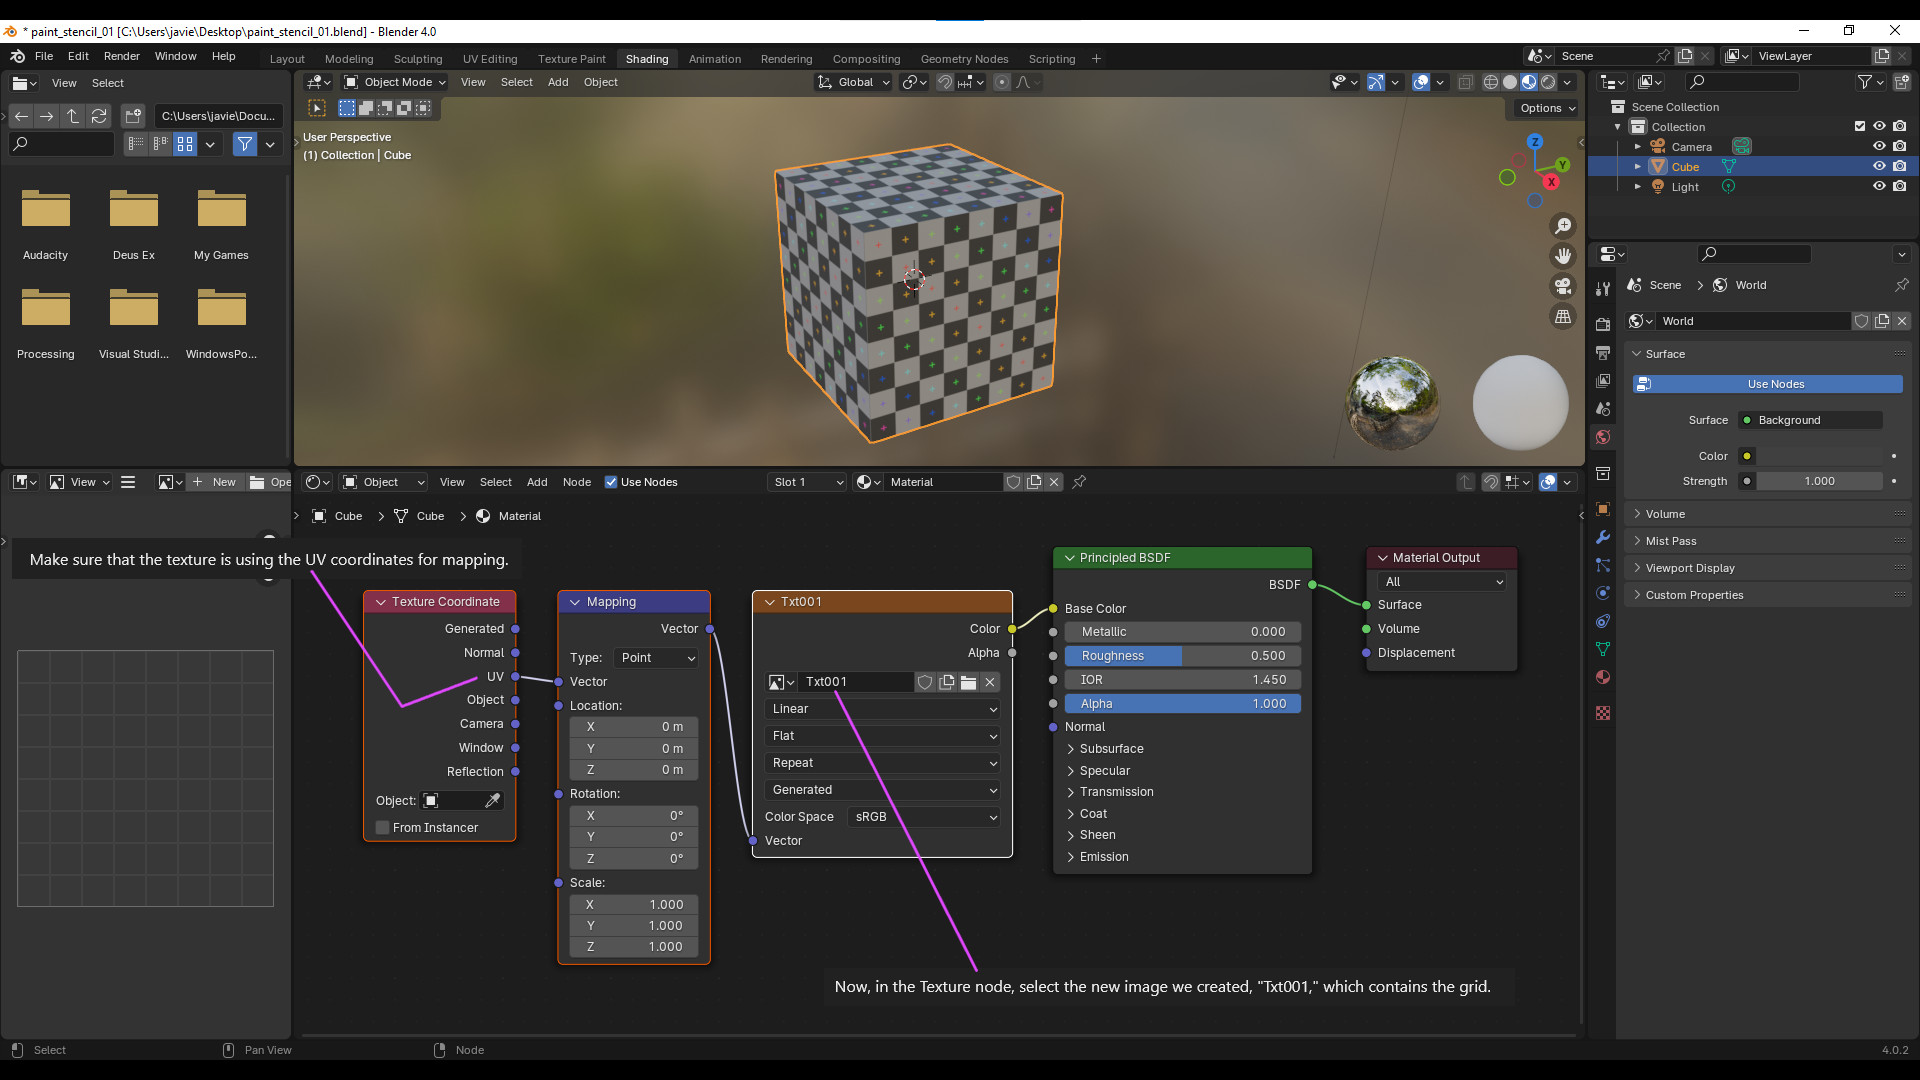The width and height of the screenshot is (1920, 1080).
Task: Click the viewport pan hand icon
Action: 1563,256
